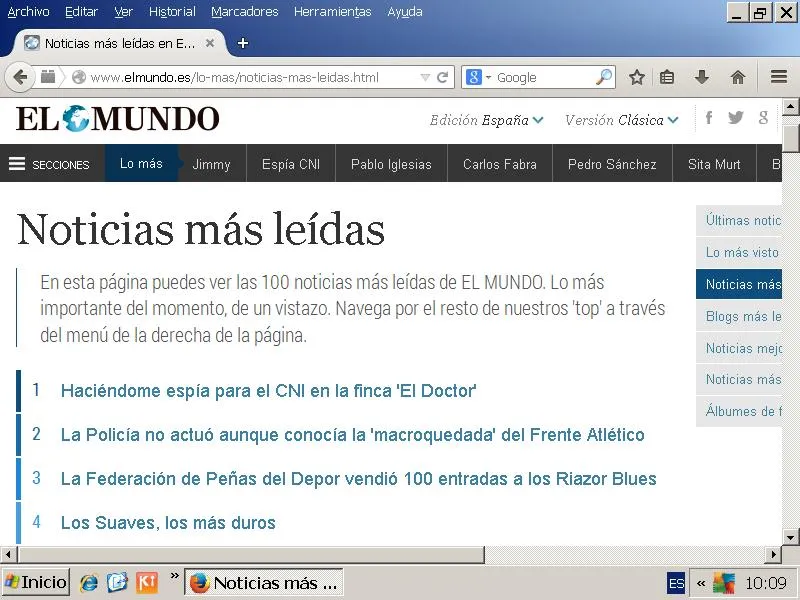This screenshot has height=600, width=800.
Task: Open the Secciones hamburger menu
Action: tap(49, 164)
